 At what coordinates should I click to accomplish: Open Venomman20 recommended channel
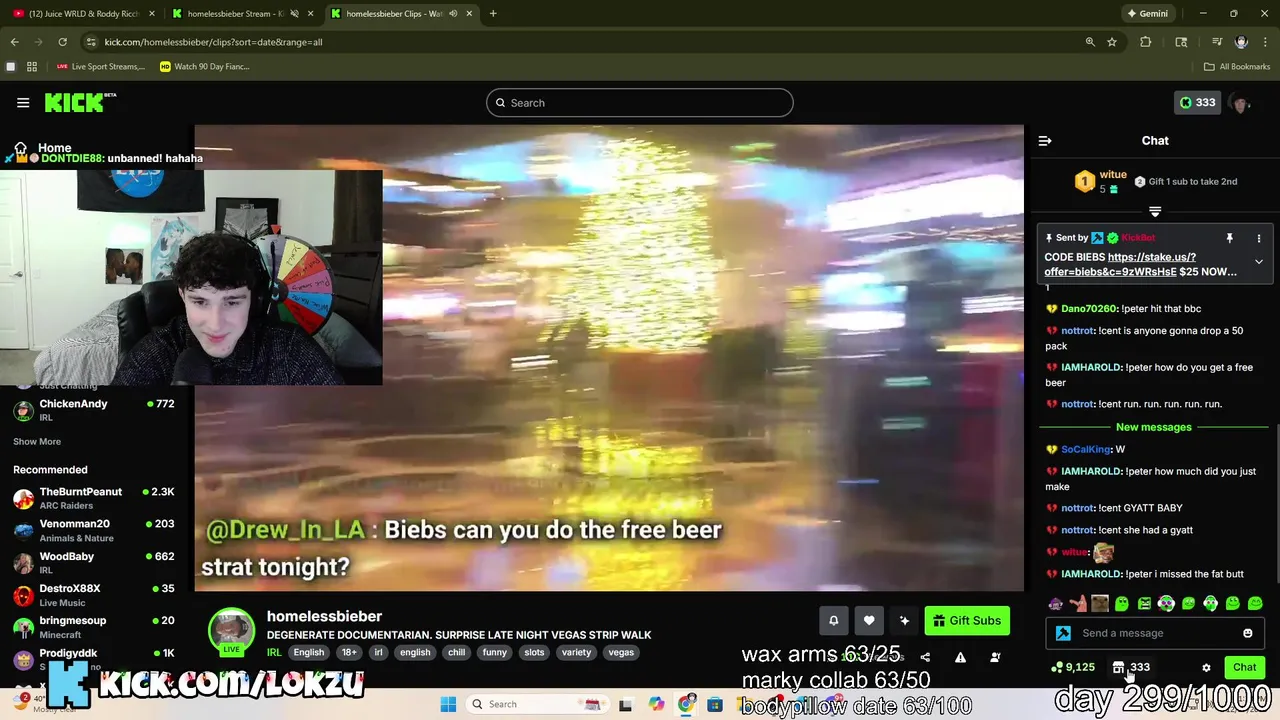94,530
